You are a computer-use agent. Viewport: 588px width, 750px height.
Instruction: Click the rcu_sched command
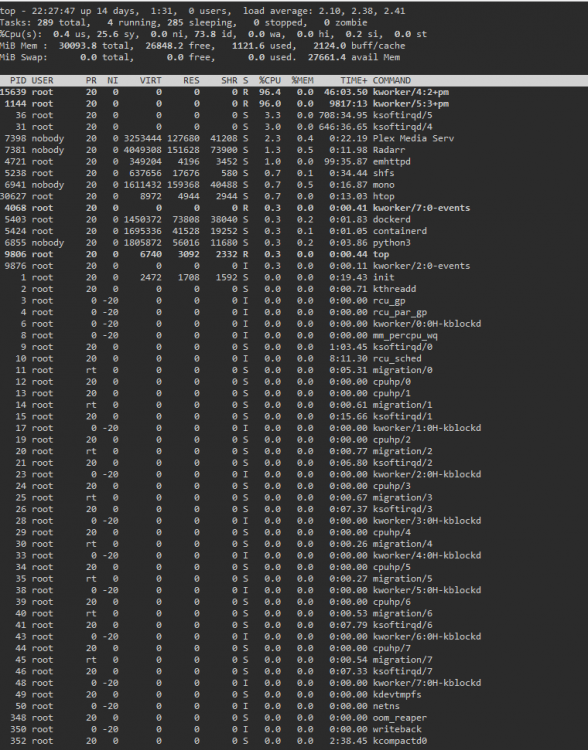(397, 358)
